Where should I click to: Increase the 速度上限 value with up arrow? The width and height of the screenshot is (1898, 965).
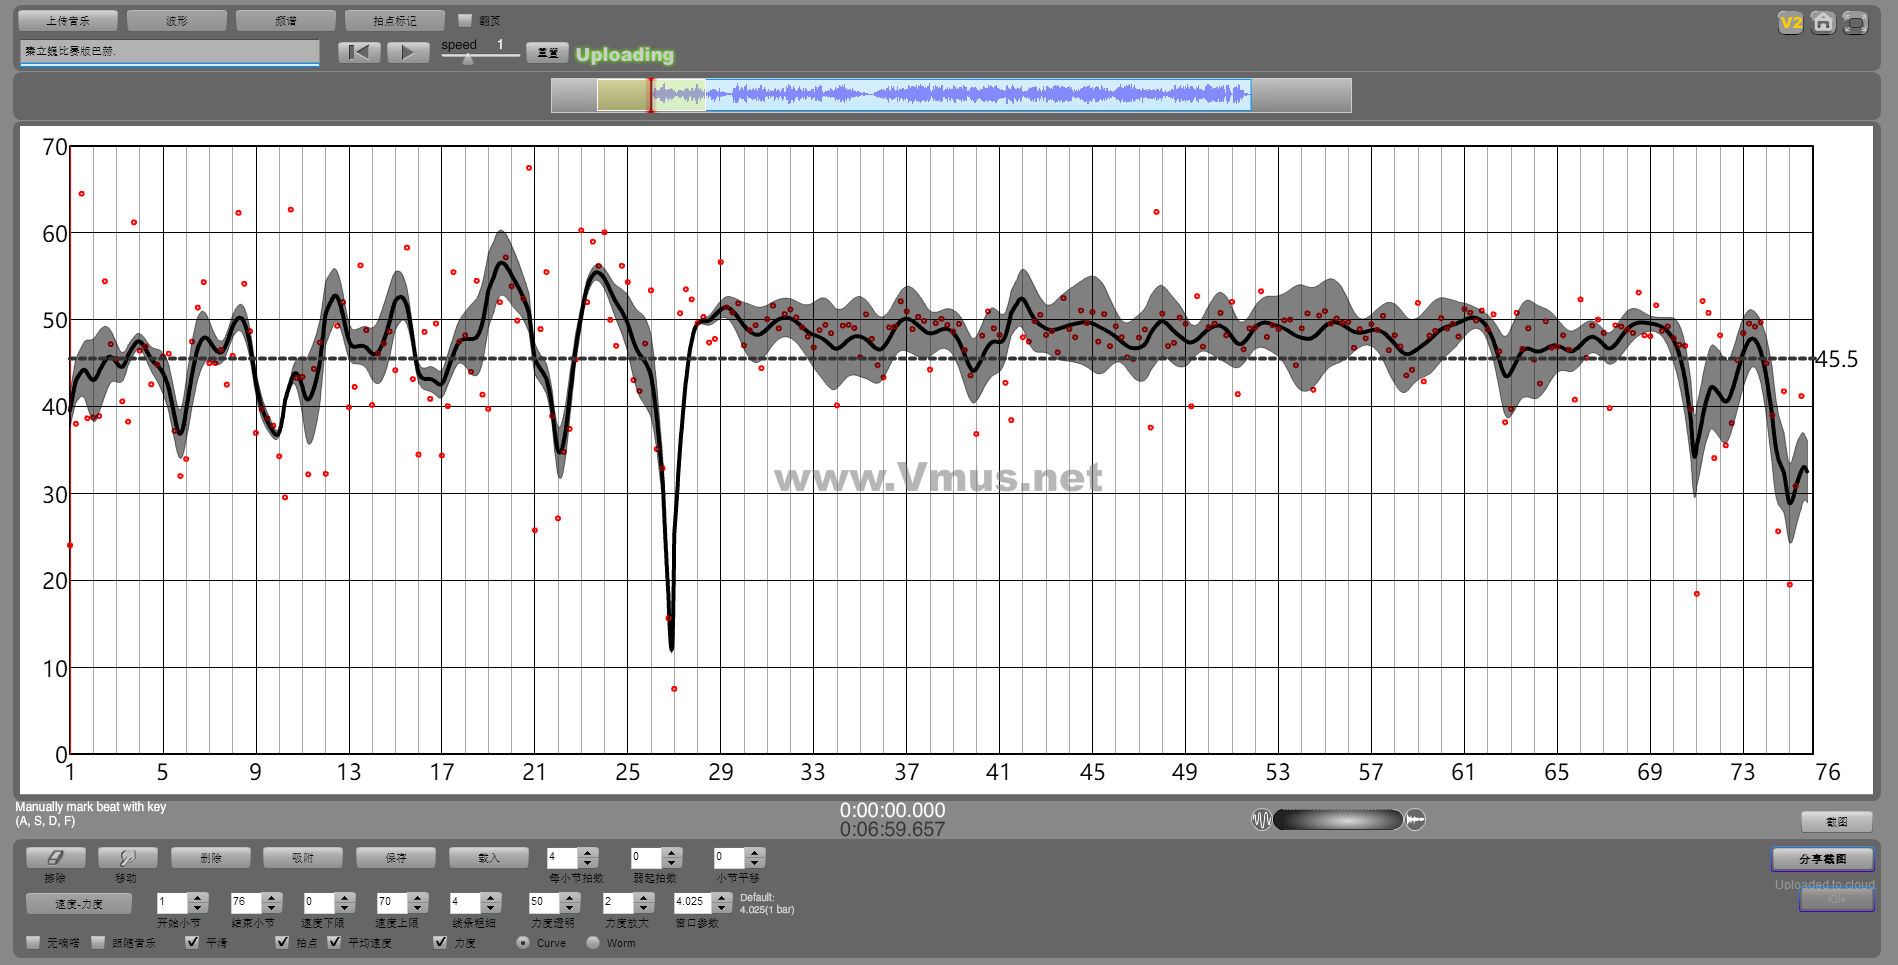pos(418,897)
